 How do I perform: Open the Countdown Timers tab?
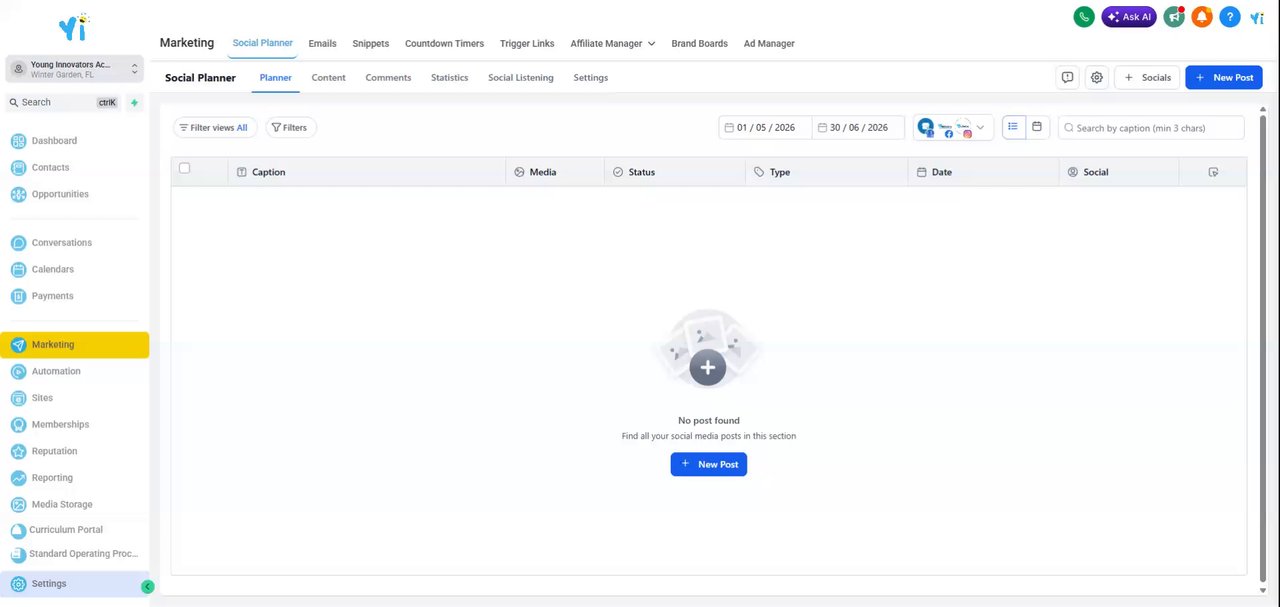(x=444, y=44)
